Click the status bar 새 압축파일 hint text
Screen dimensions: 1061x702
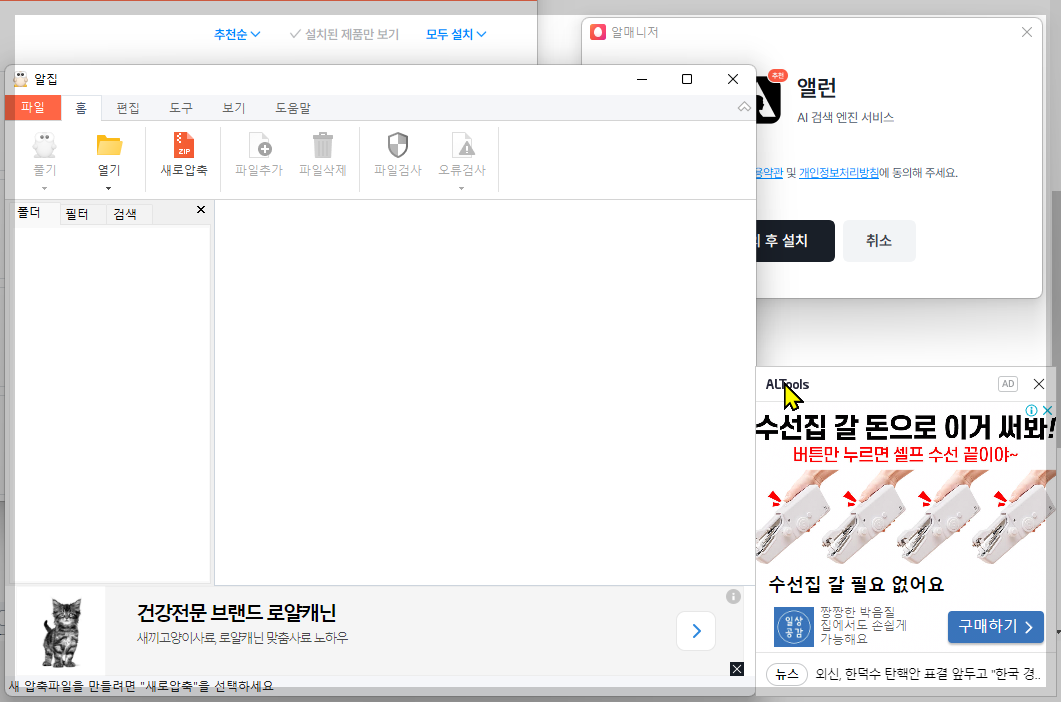[141, 686]
